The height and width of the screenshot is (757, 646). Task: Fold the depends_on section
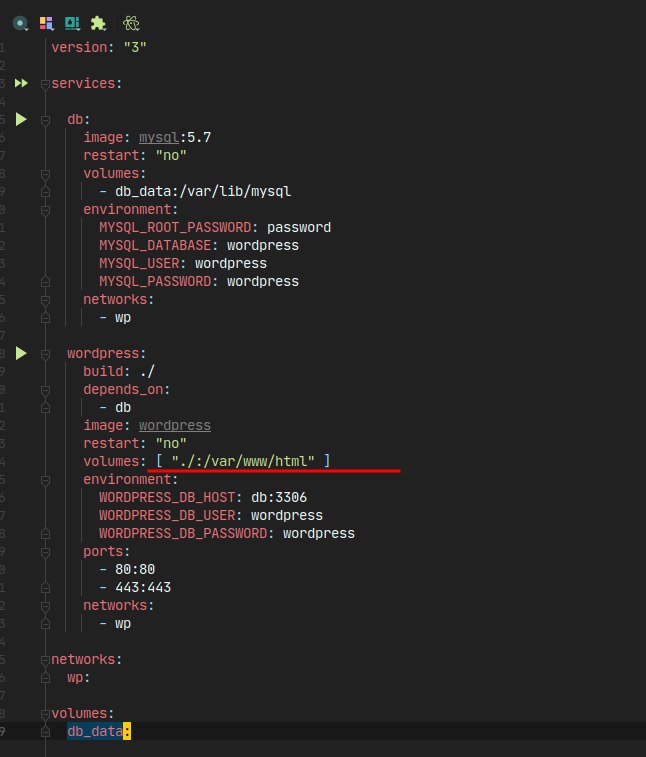tap(45, 390)
